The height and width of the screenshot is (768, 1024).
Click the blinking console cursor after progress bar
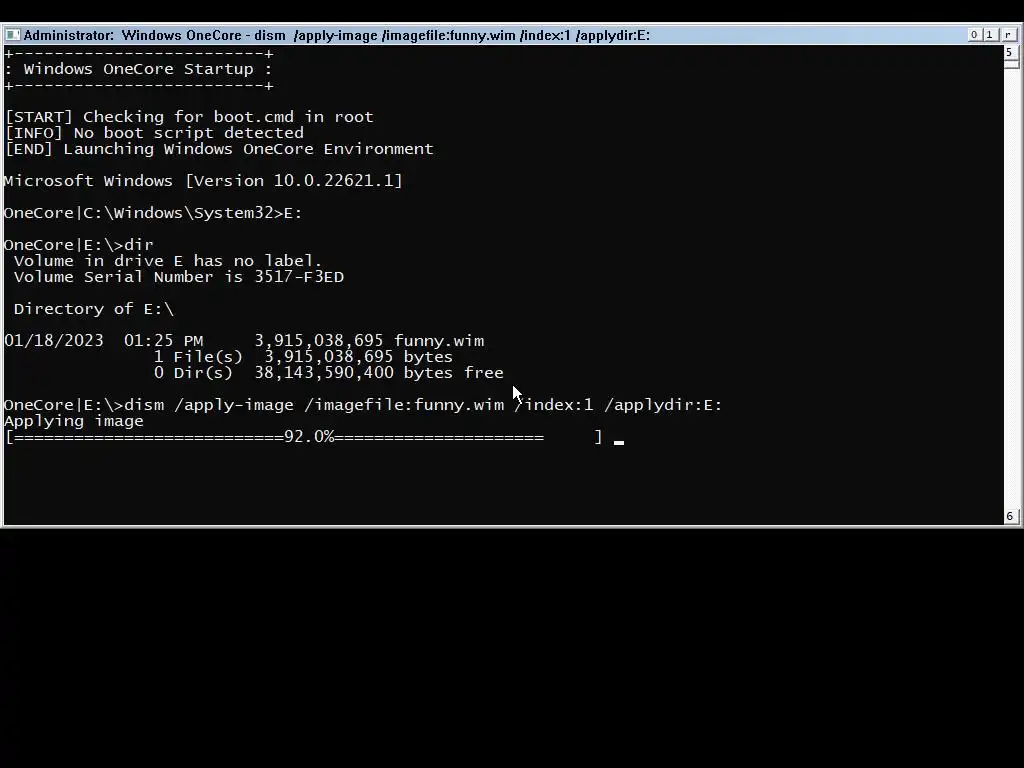tap(618, 442)
